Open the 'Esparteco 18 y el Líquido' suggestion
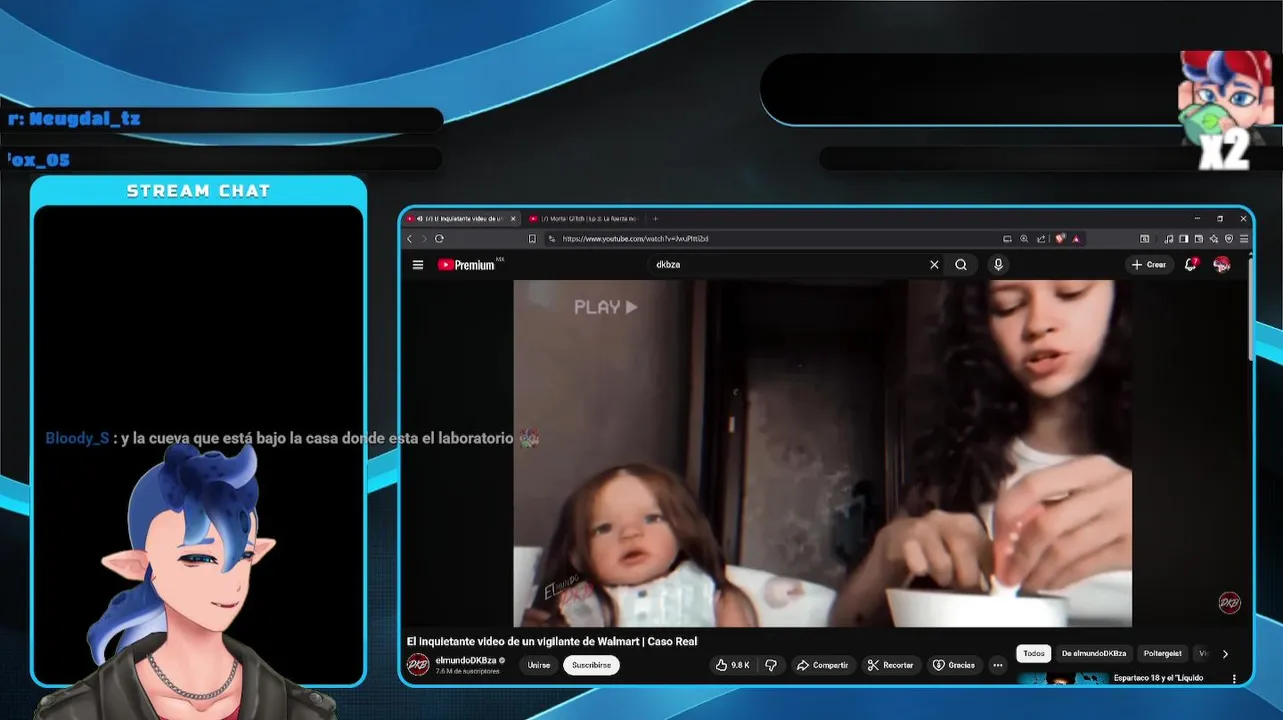Image resolution: width=1283 pixels, height=720 pixels. click(1158, 678)
